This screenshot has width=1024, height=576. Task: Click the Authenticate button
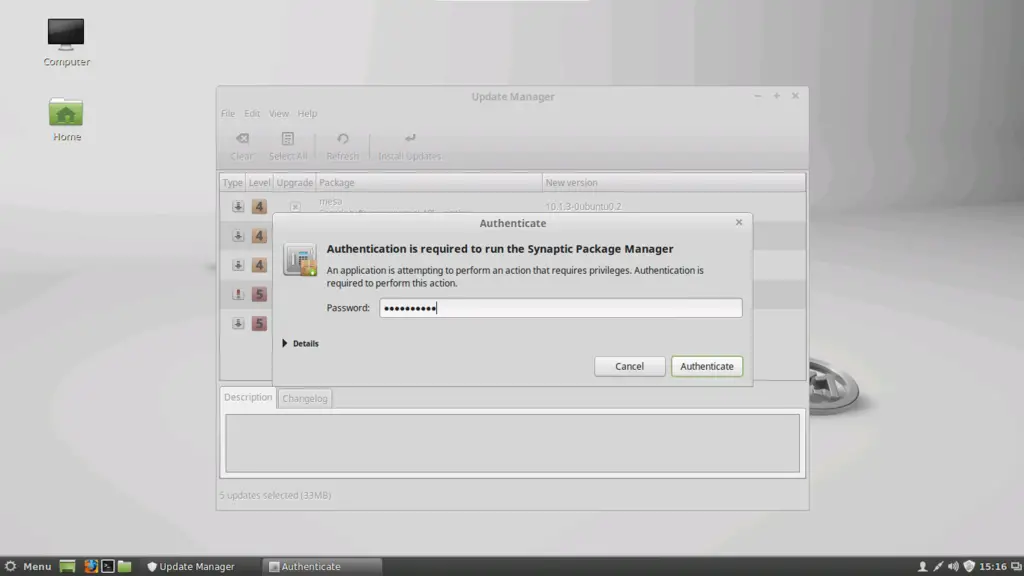707,366
